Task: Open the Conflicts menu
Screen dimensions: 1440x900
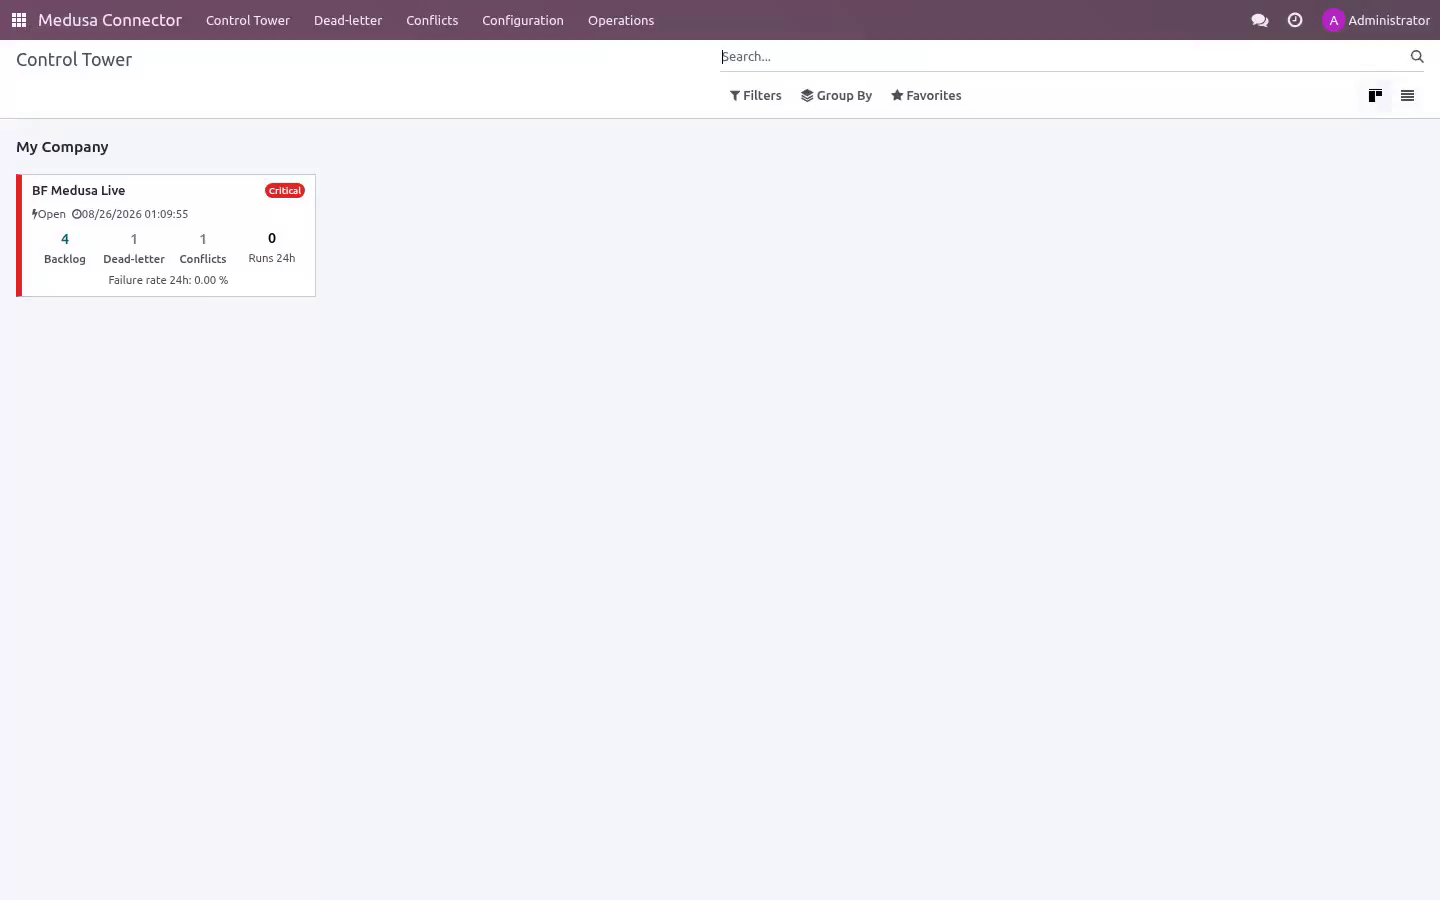Action: (x=432, y=20)
